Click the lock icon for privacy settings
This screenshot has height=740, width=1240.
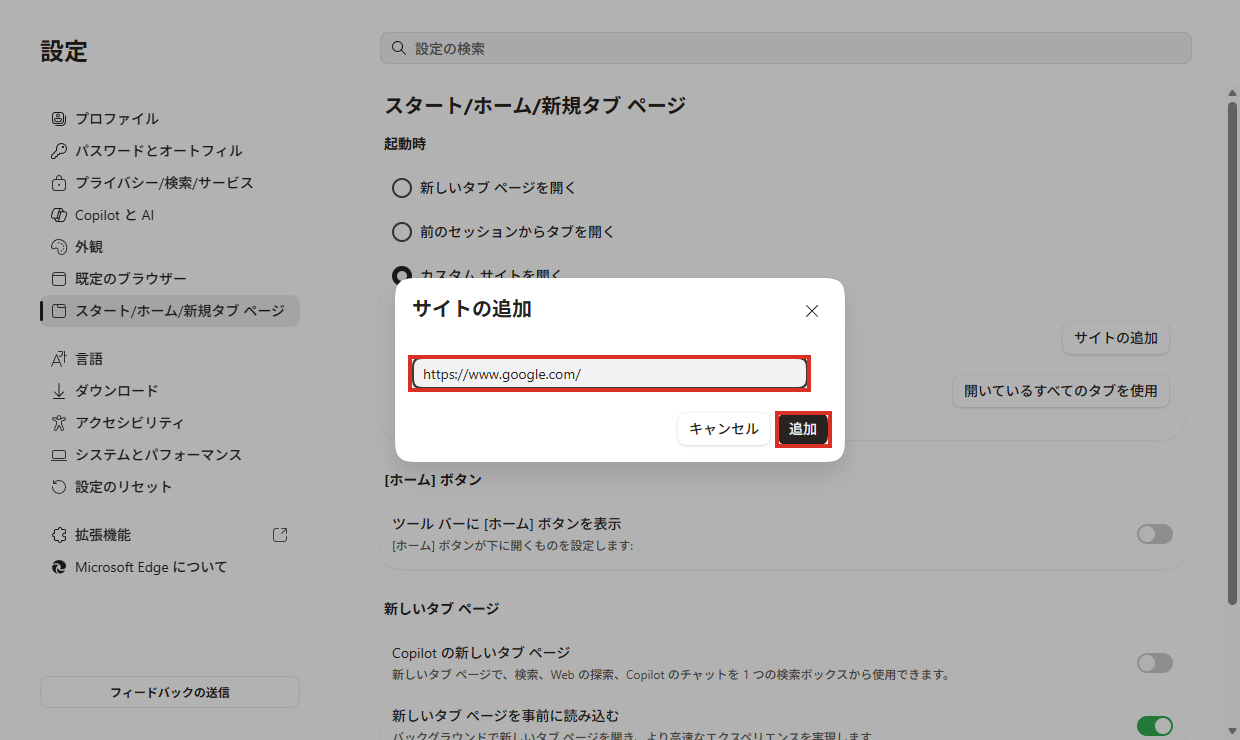pos(58,182)
